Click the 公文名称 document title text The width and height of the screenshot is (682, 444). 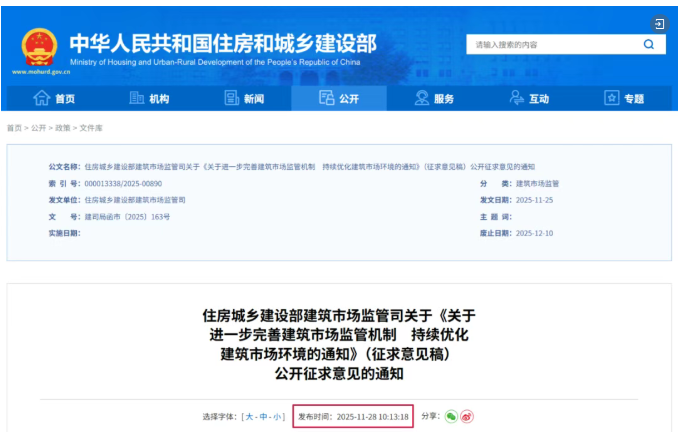point(310,167)
